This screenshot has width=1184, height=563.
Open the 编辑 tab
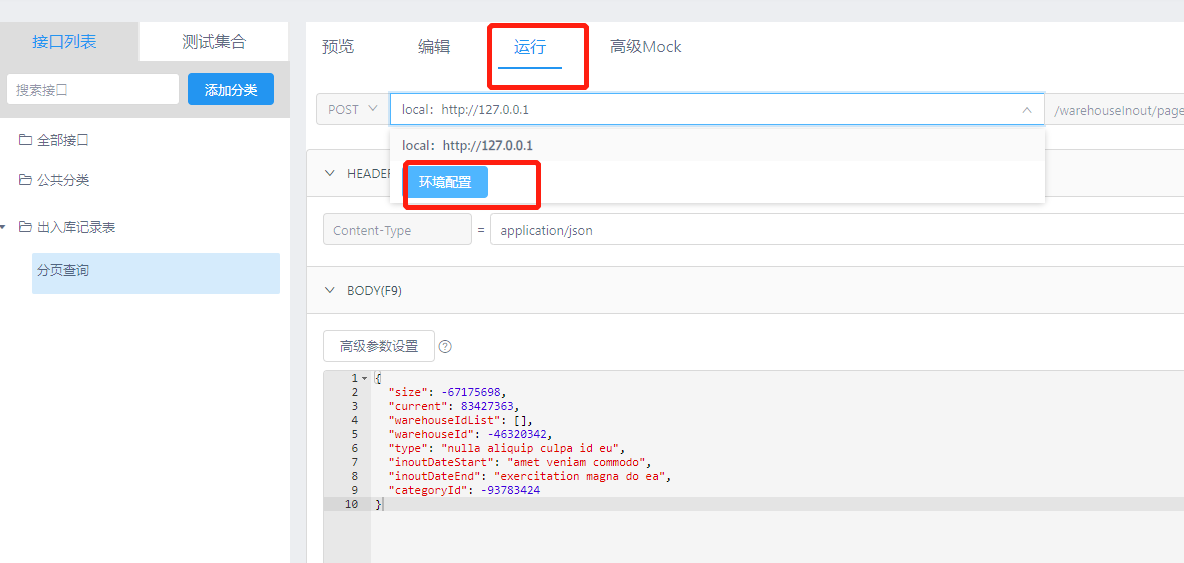click(434, 47)
